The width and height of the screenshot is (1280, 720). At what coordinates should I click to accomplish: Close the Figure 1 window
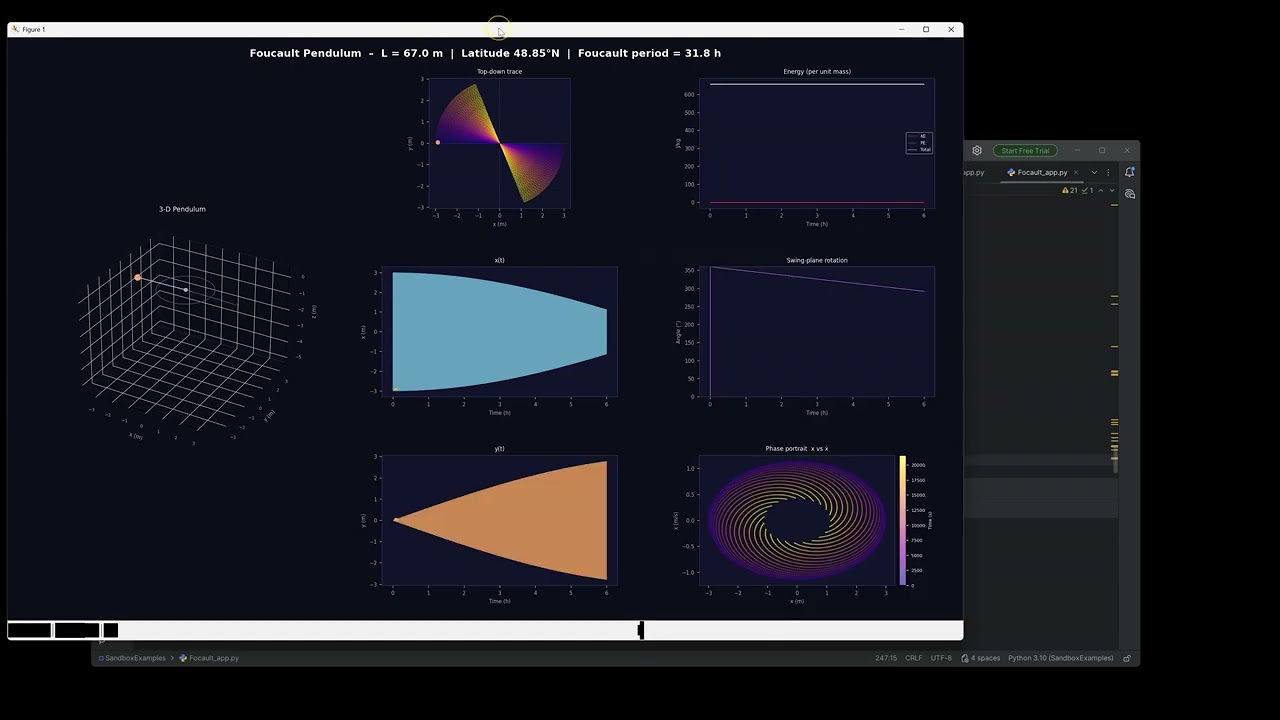point(951,29)
